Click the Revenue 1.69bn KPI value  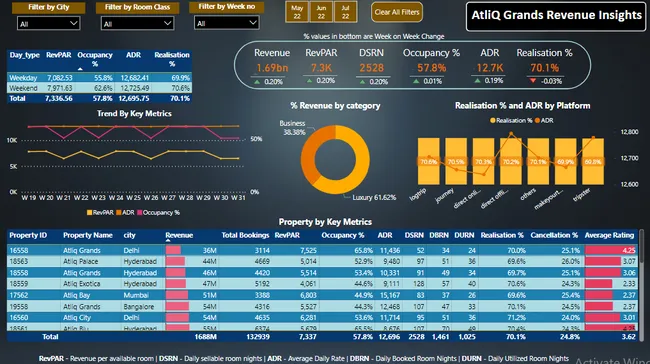(272, 68)
